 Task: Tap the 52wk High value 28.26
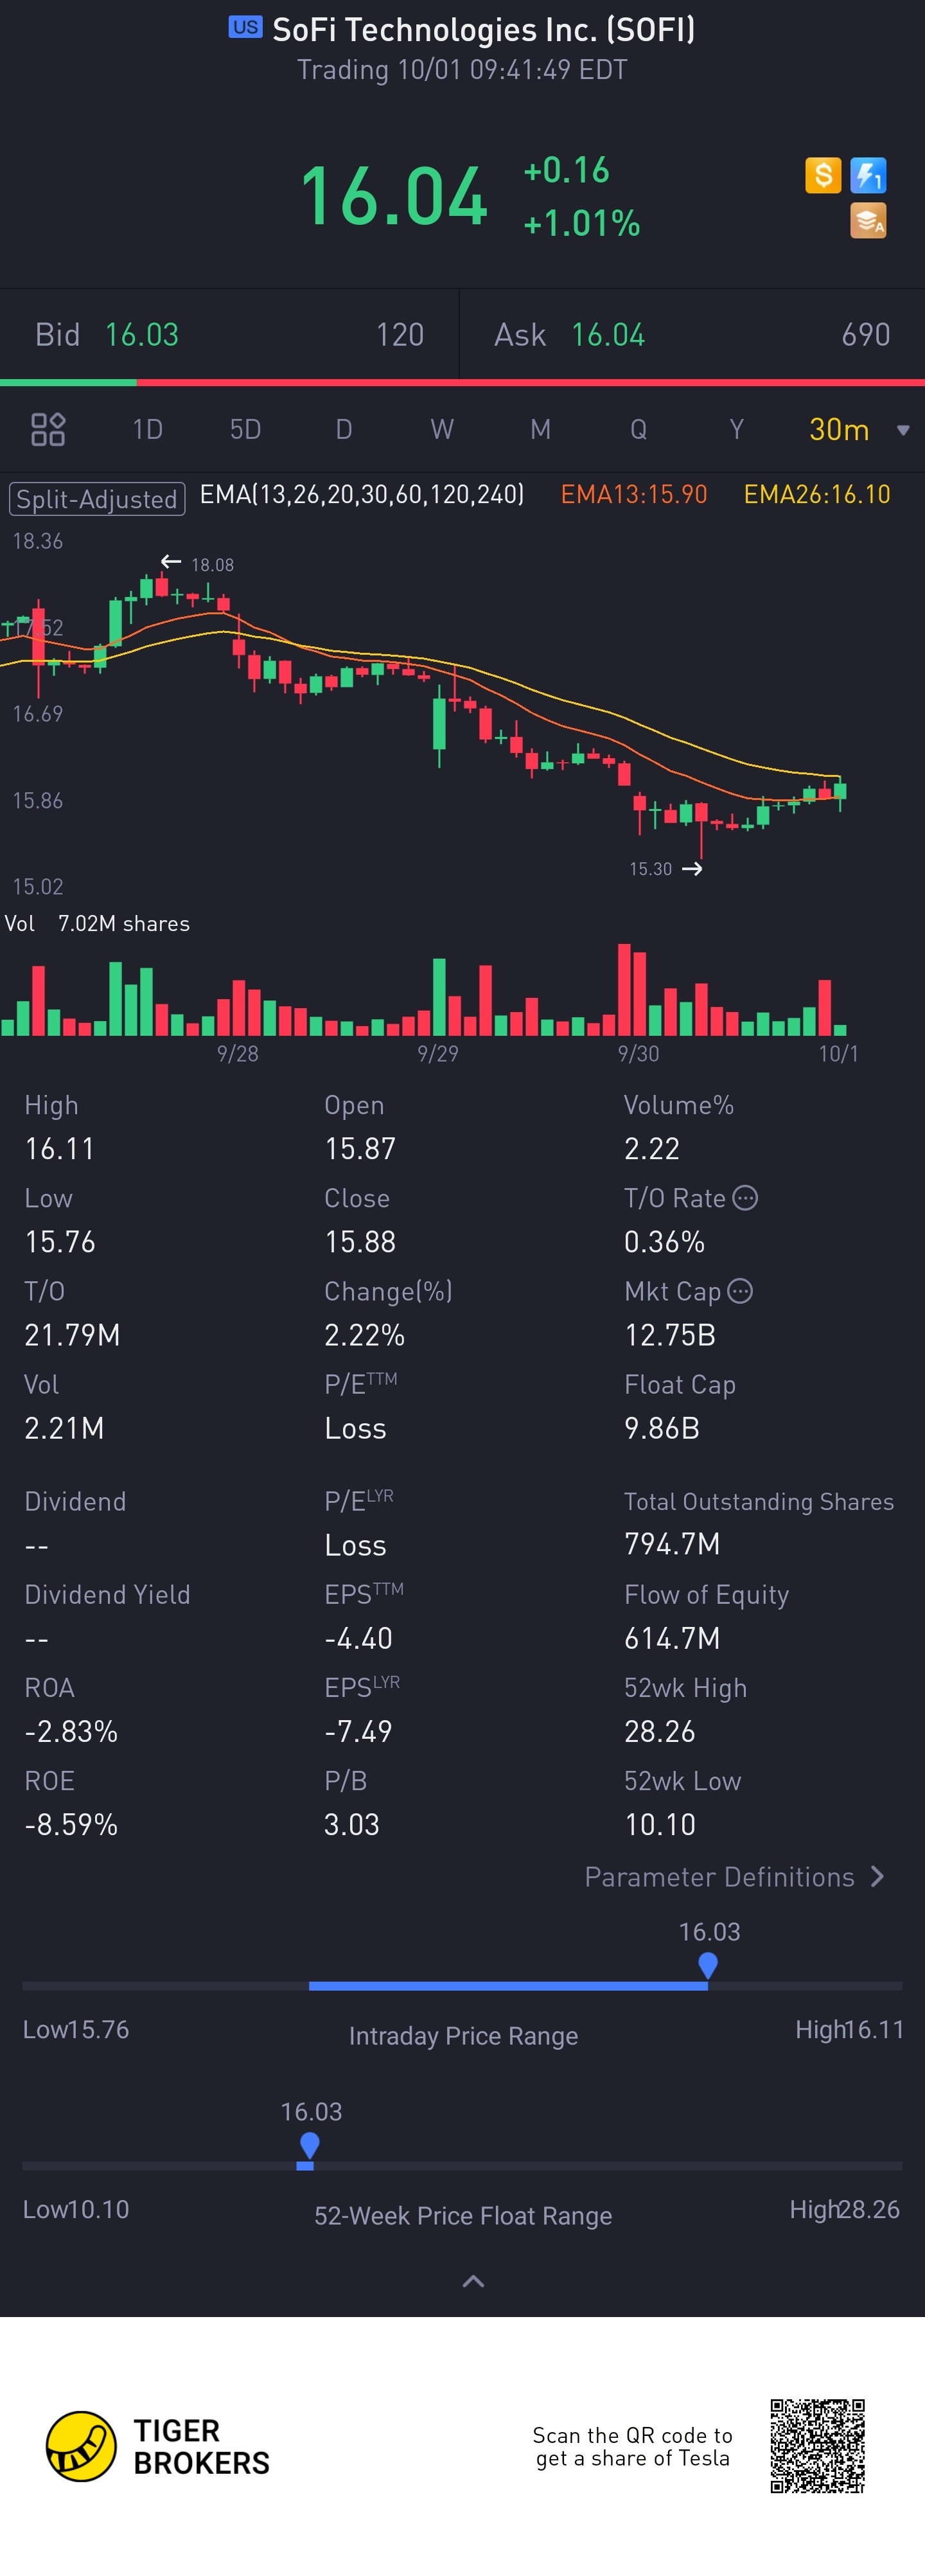[660, 1731]
